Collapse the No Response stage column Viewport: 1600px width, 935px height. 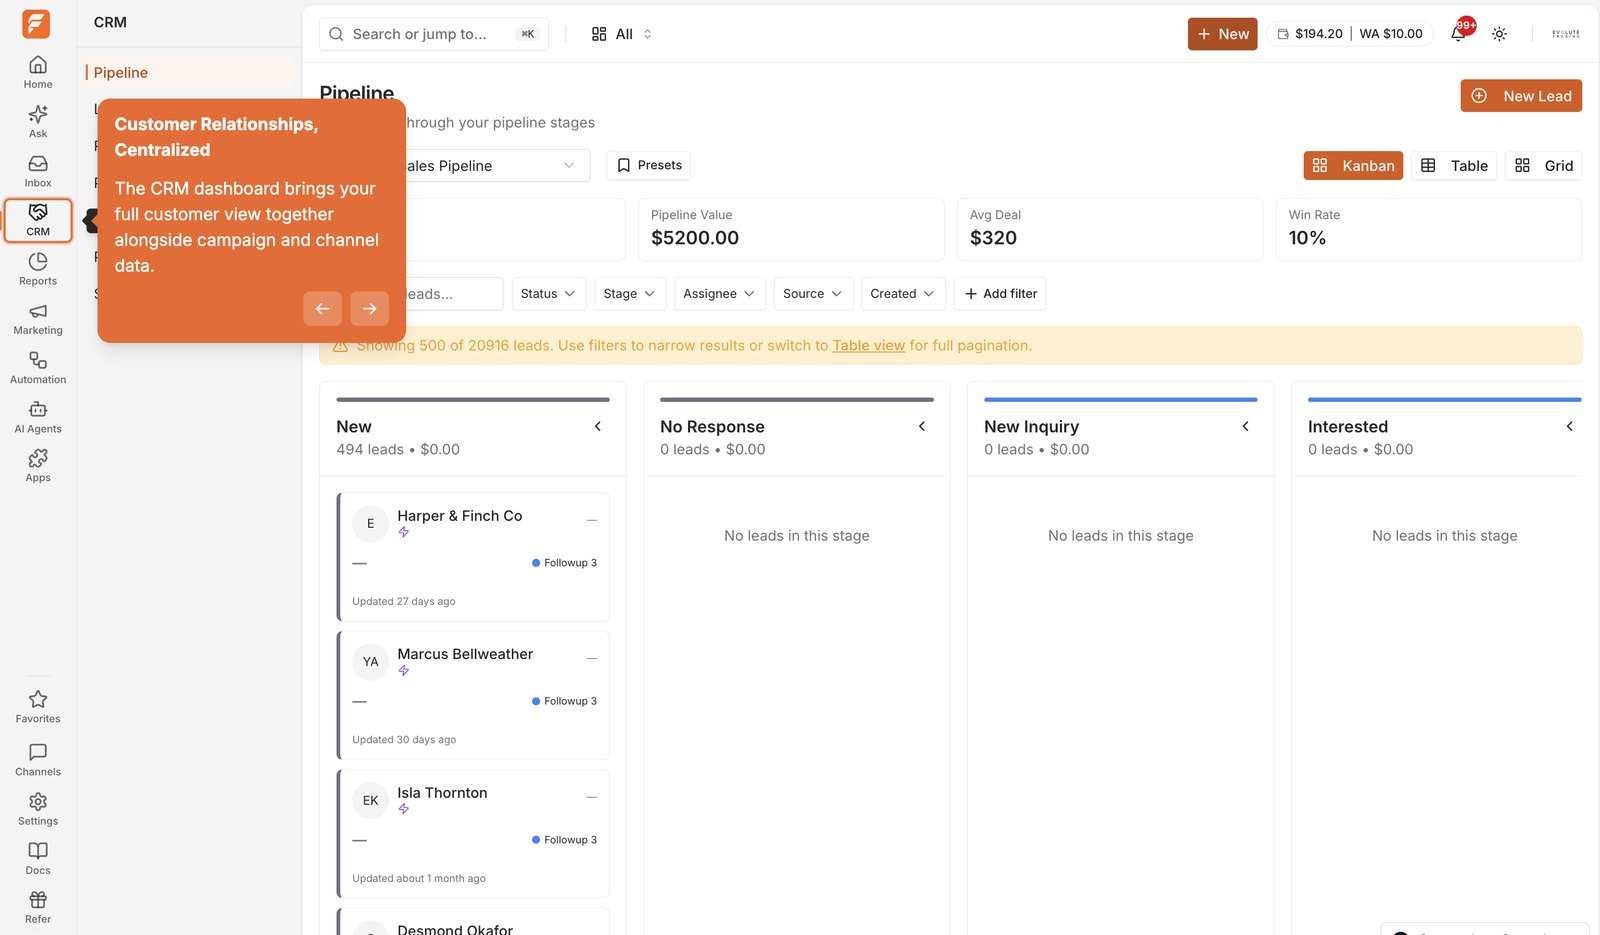click(x=922, y=427)
